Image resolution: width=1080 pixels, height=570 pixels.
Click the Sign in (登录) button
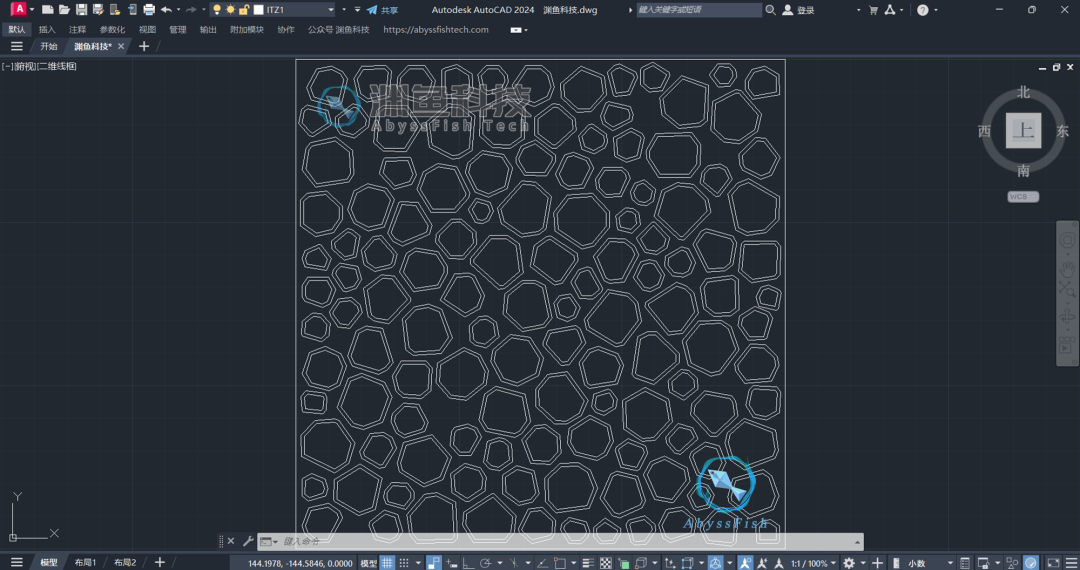point(799,10)
